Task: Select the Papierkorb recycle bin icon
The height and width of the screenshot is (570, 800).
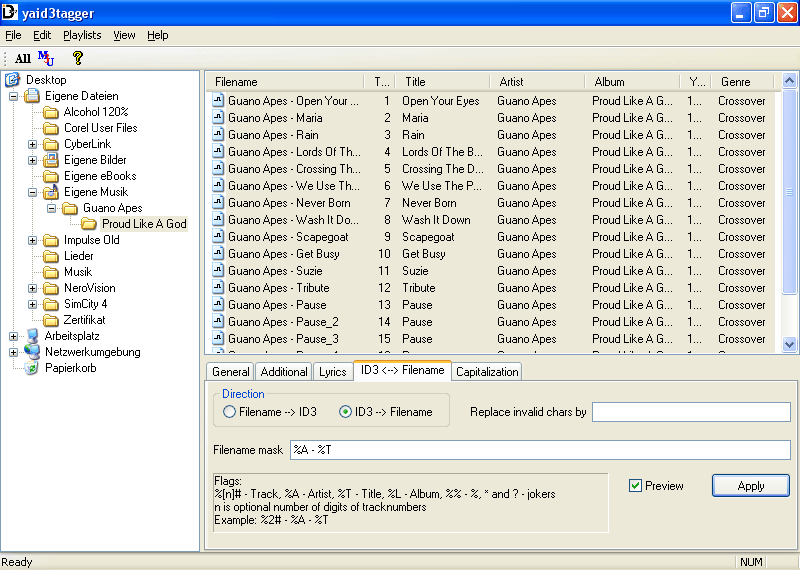Action: (32, 368)
